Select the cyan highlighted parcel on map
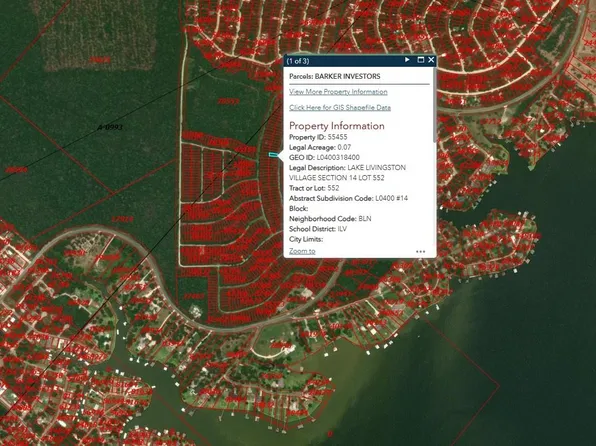The height and width of the screenshot is (446, 596). 273,155
